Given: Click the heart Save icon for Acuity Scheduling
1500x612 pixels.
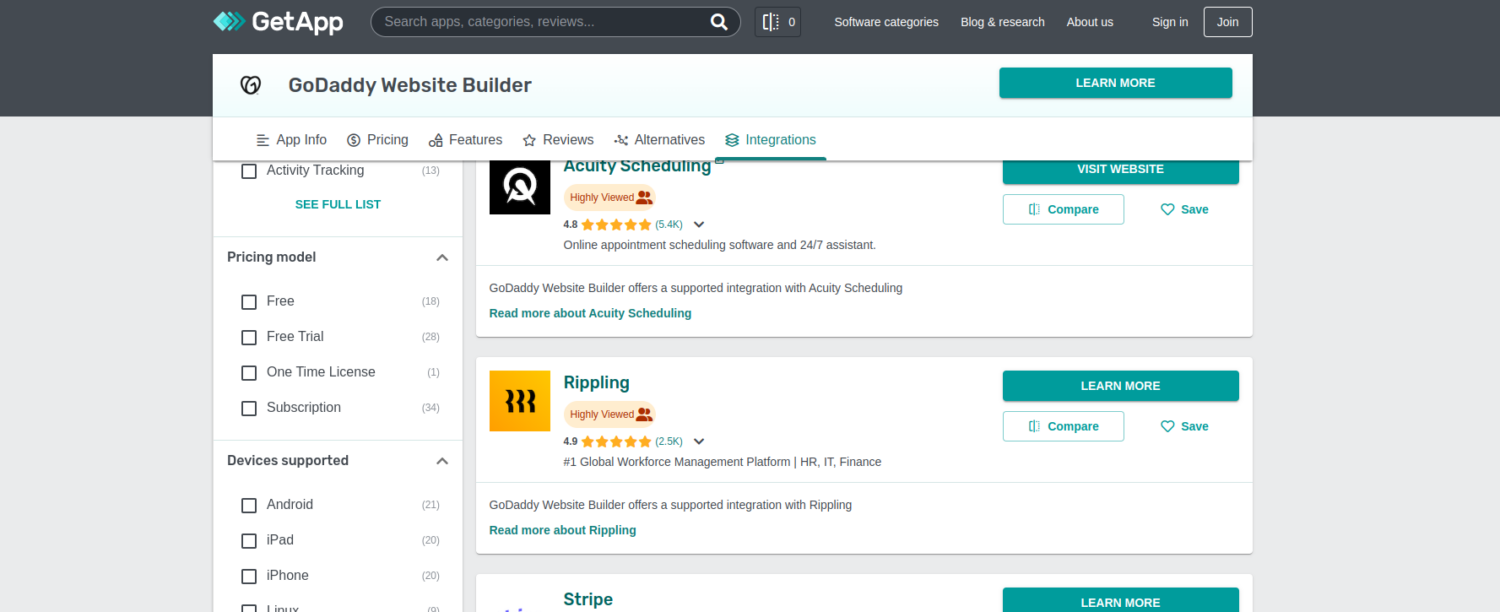Looking at the screenshot, I should tap(1167, 210).
